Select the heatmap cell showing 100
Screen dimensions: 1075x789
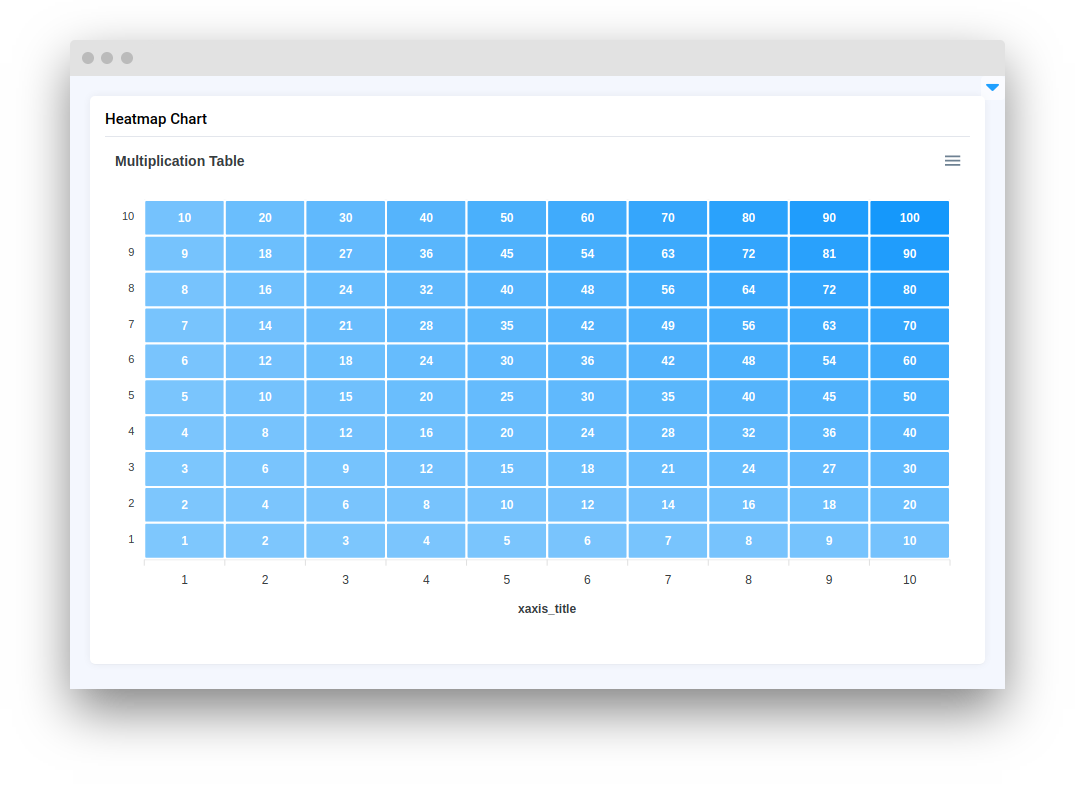click(909, 217)
